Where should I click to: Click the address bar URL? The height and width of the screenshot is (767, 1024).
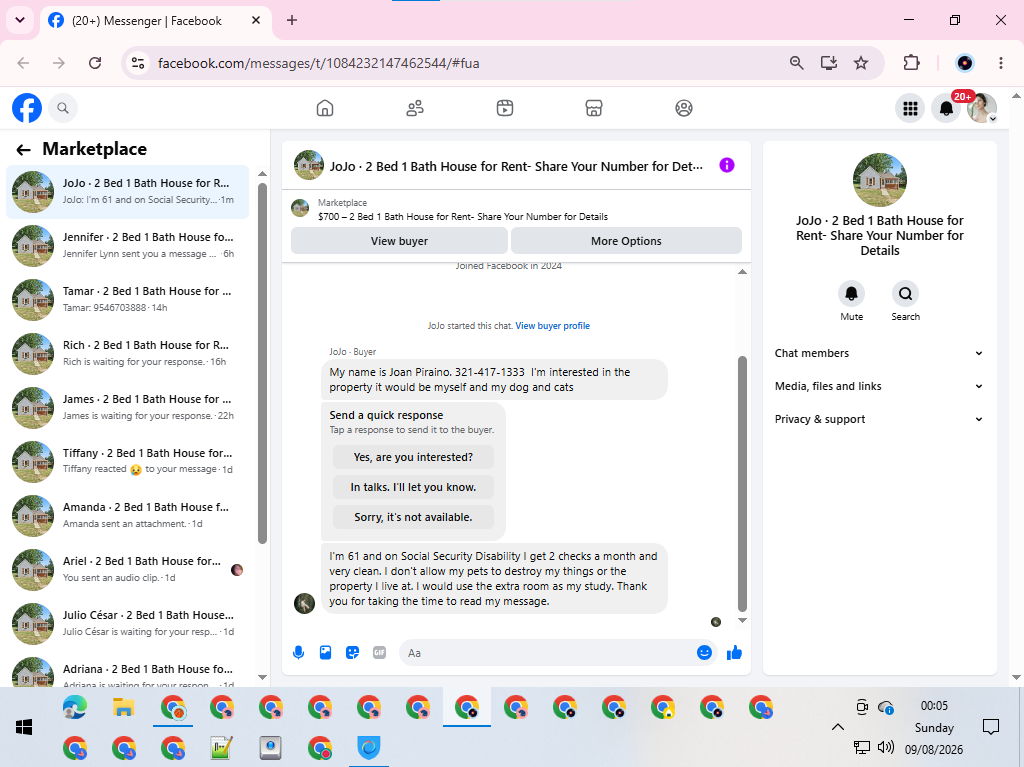[x=319, y=63]
